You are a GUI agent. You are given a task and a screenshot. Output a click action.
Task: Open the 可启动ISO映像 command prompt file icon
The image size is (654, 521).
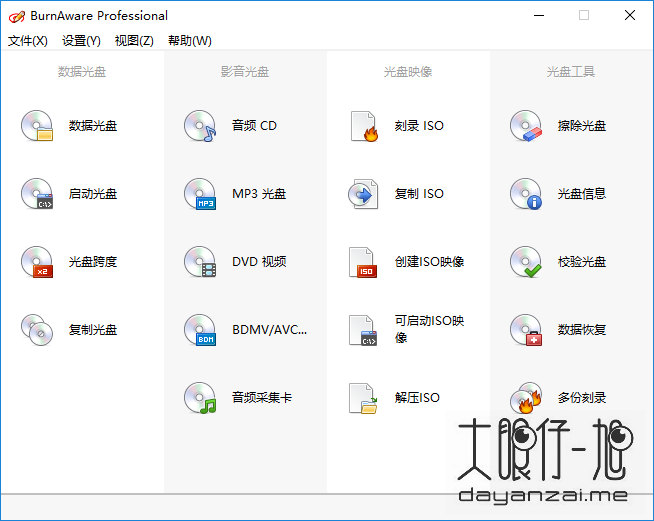coord(363,330)
